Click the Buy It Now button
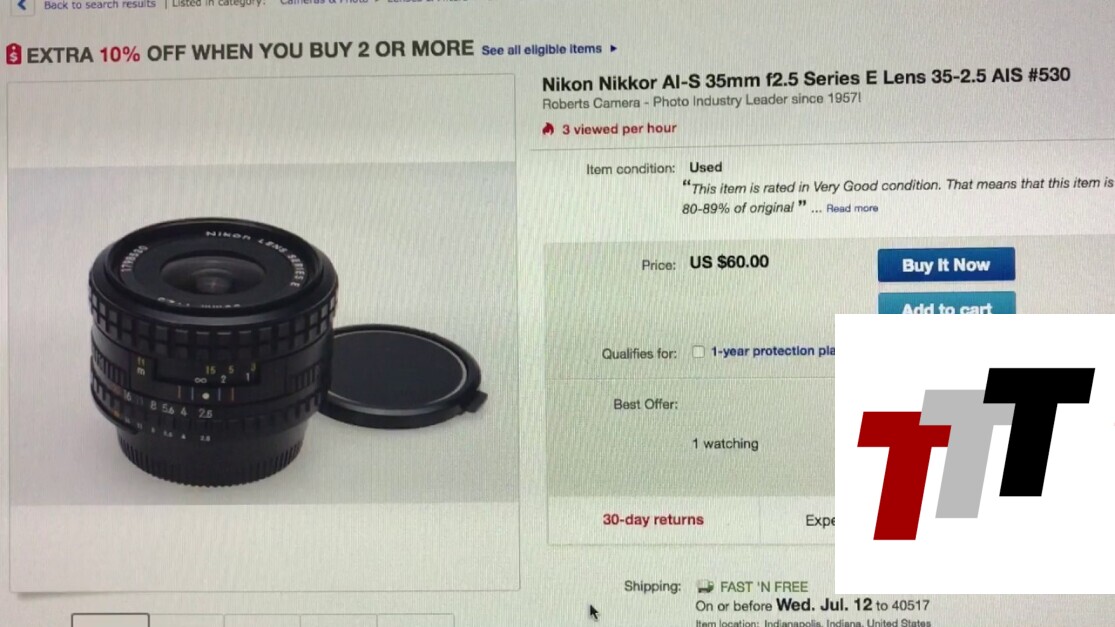Viewport: 1115px width, 627px height. [946, 264]
